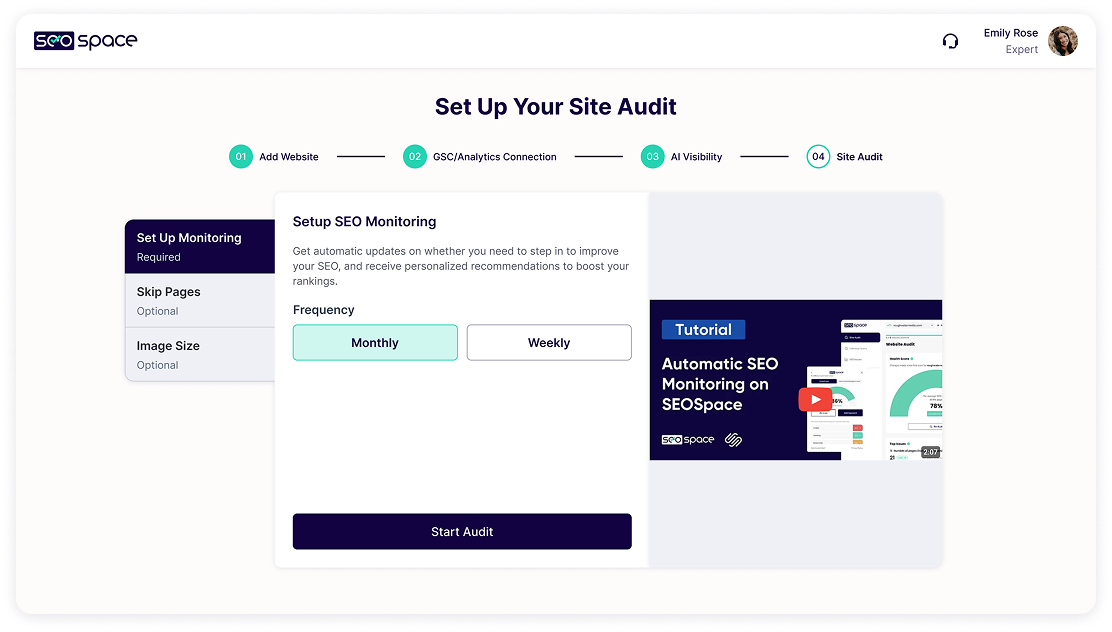The height and width of the screenshot is (632, 1112).
Task: Open the Image Size tab
Action: pos(200,355)
